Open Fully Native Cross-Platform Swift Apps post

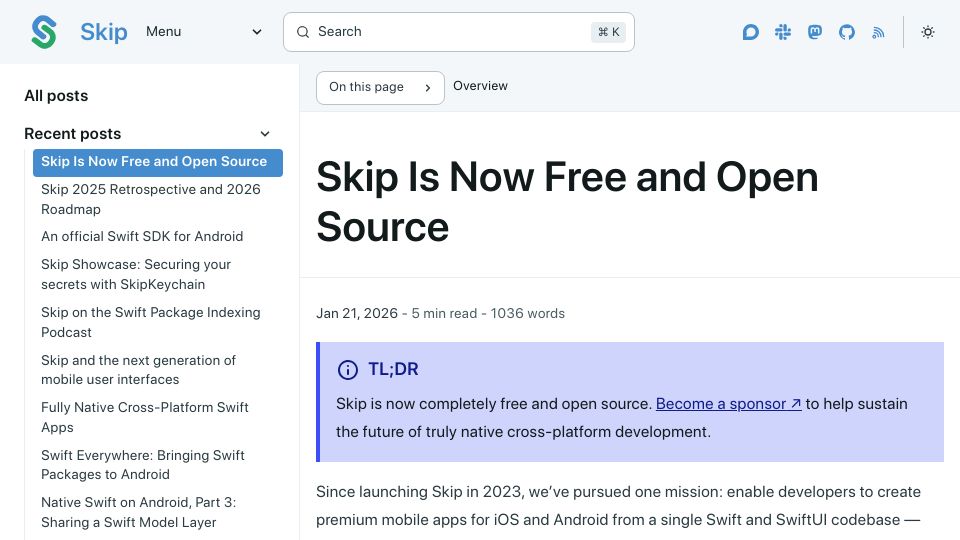[x=144, y=417]
